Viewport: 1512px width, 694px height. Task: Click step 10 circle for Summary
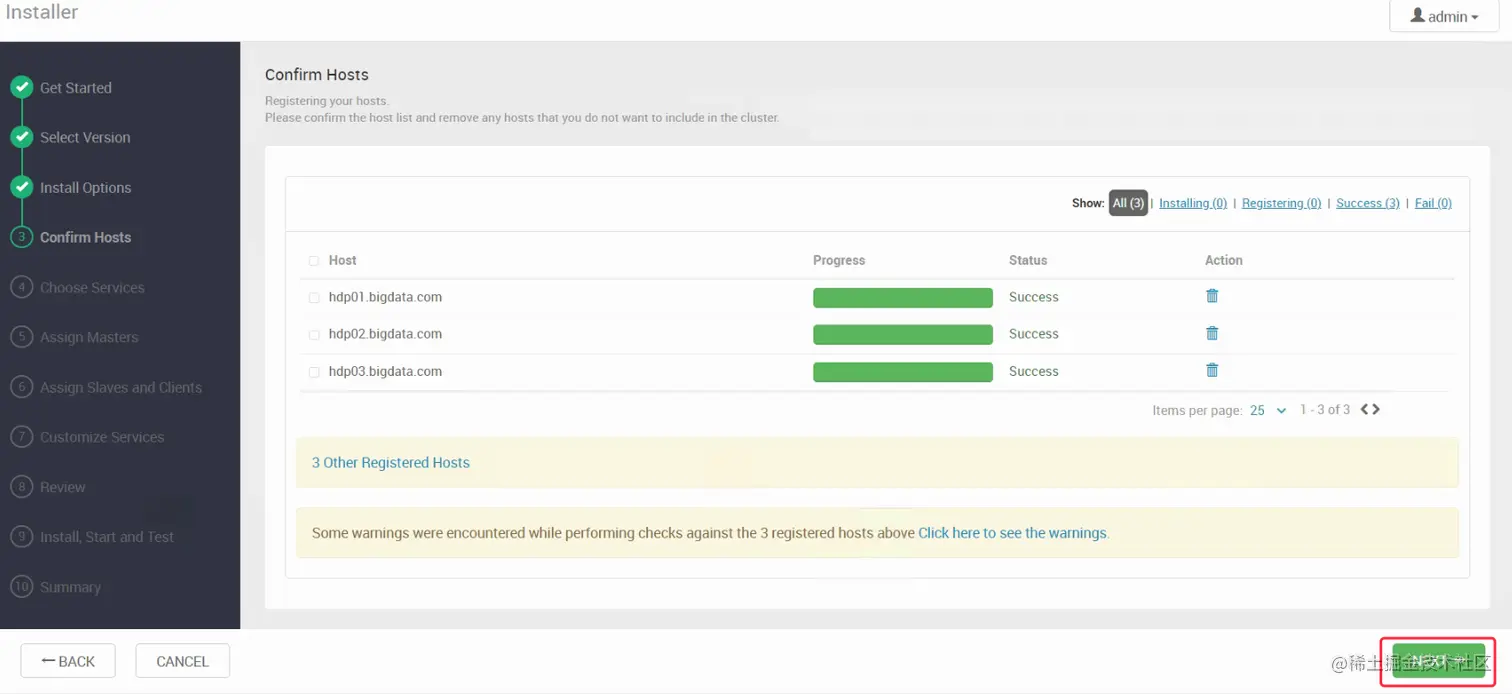22,587
